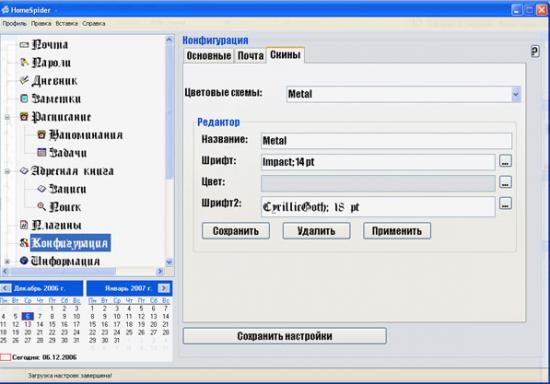The image size is (550, 384).
Task: Open the Вставка menu
Action: pyautogui.click(x=67, y=23)
